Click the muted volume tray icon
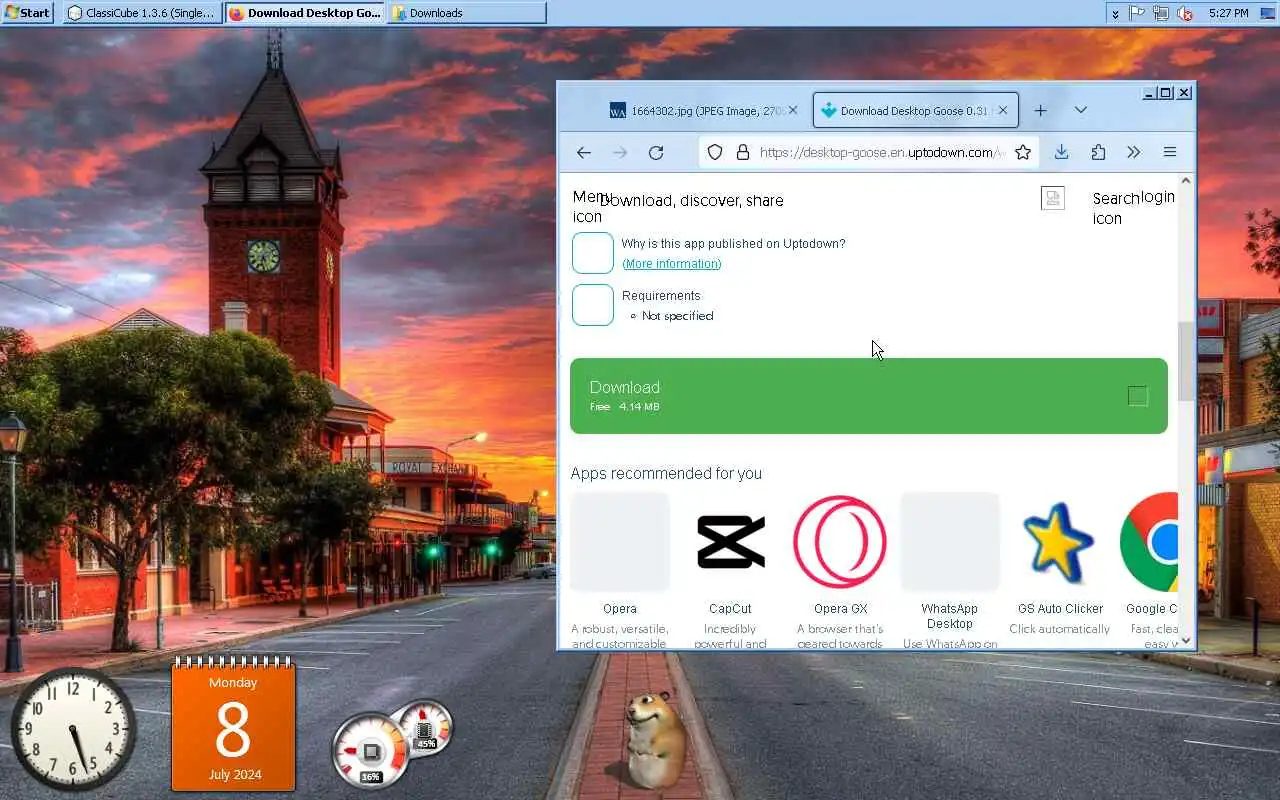1280x800 pixels. (x=1185, y=13)
